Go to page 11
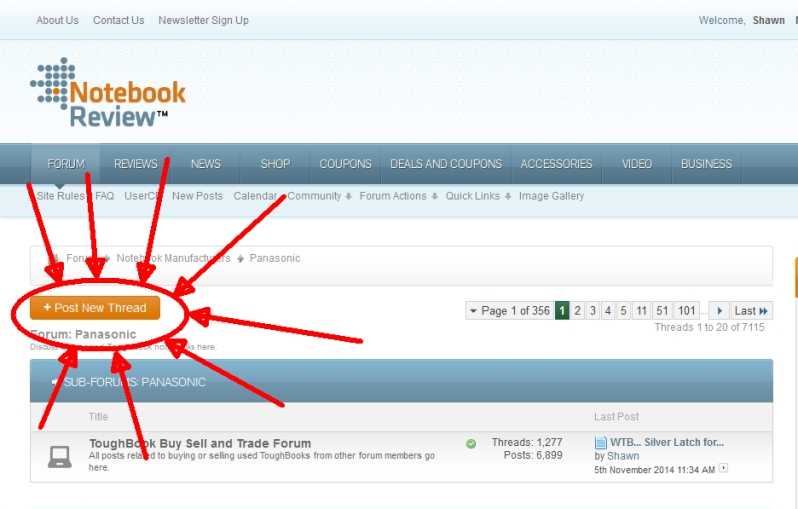The height and width of the screenshot is (509, 798). coord(641,310)
